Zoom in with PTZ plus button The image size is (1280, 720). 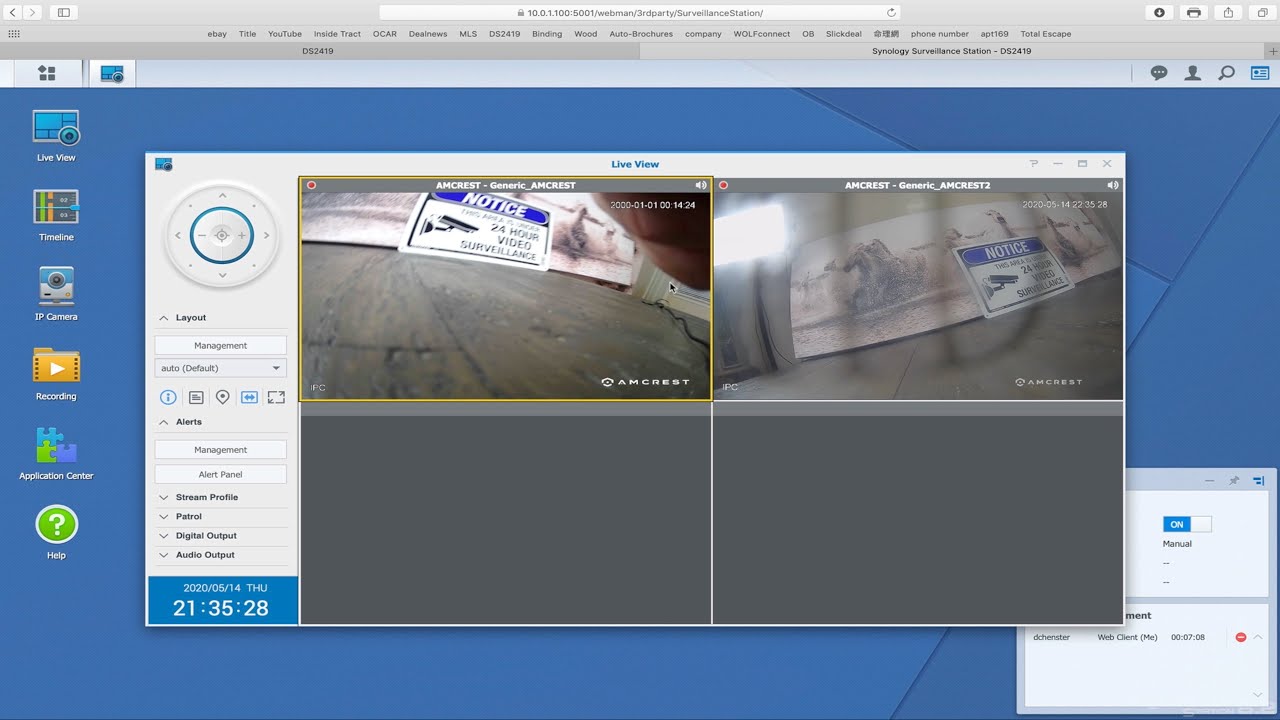(242, 235)
